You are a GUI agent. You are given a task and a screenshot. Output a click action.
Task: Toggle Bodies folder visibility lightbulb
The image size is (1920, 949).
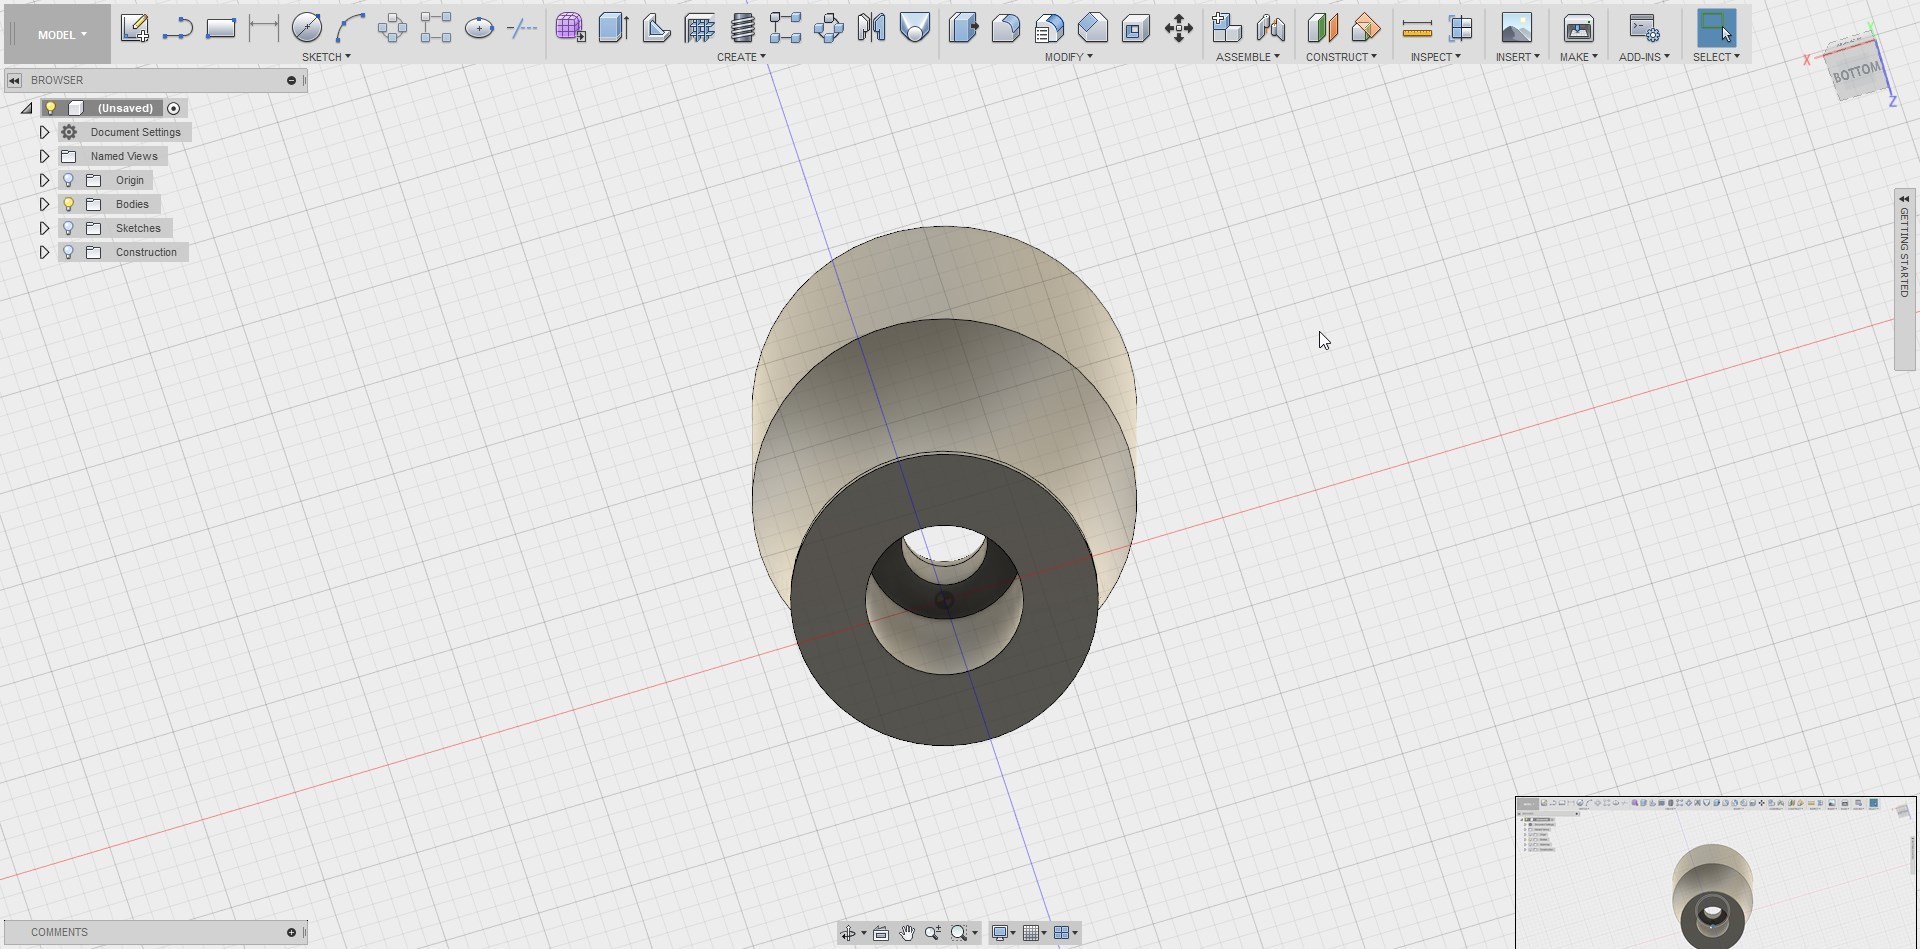(69, 204)
